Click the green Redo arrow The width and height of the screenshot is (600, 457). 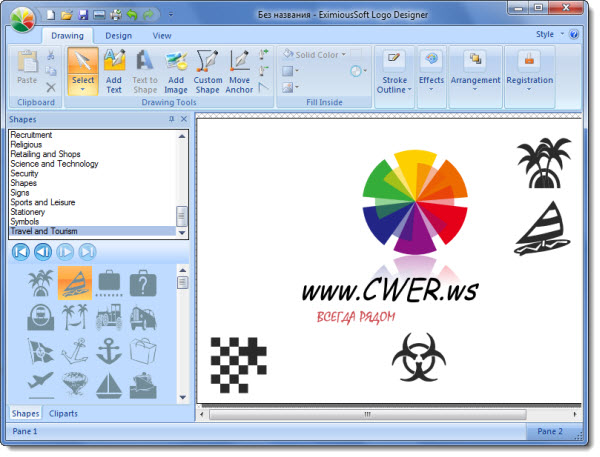coord(148,15)
